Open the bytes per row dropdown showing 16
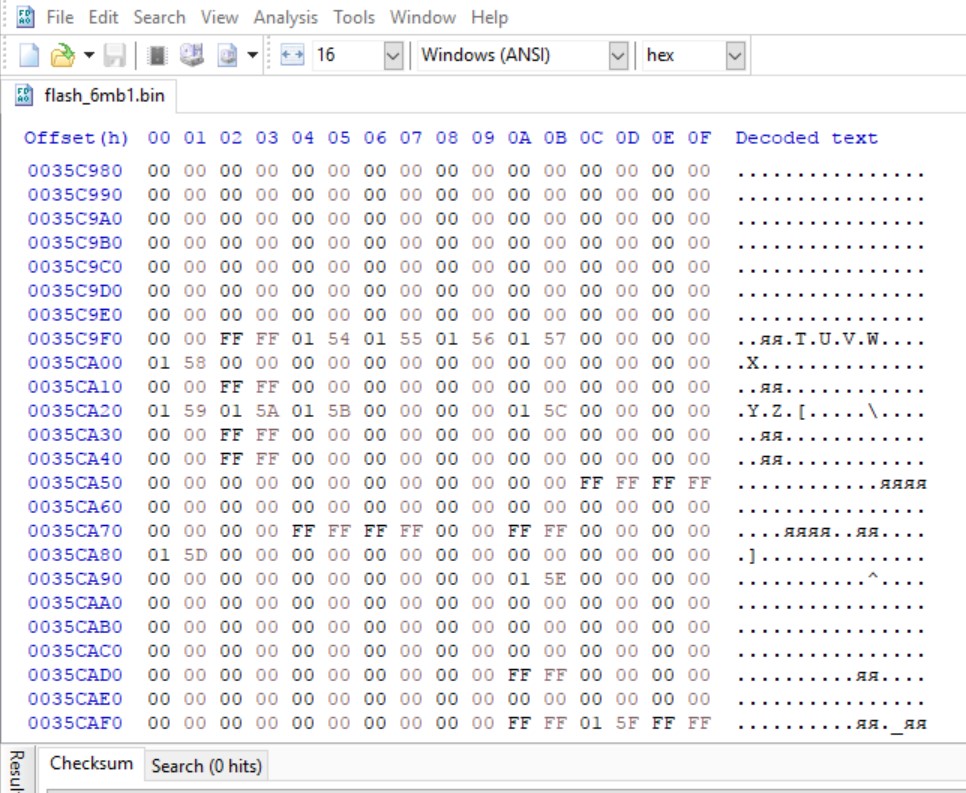Viewport: 966px width, 793px height. (392, 55)
